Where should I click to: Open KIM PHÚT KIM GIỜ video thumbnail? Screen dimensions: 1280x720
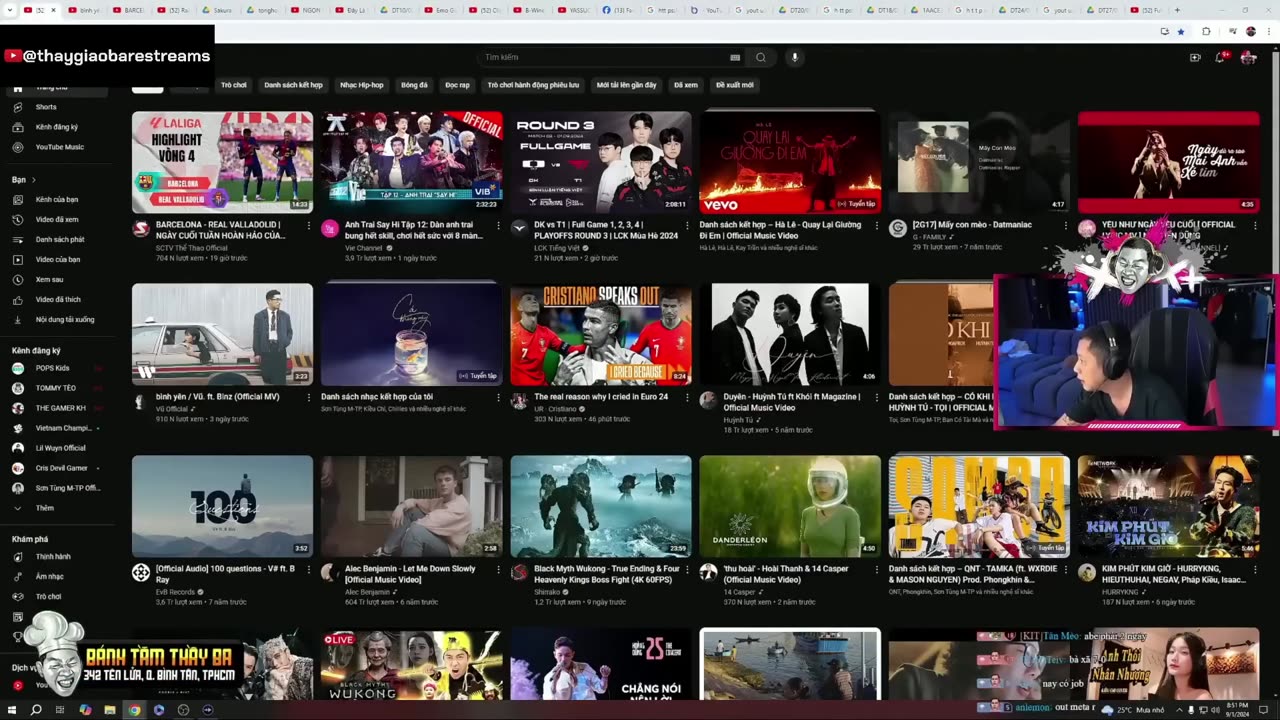click(1168, 506)
